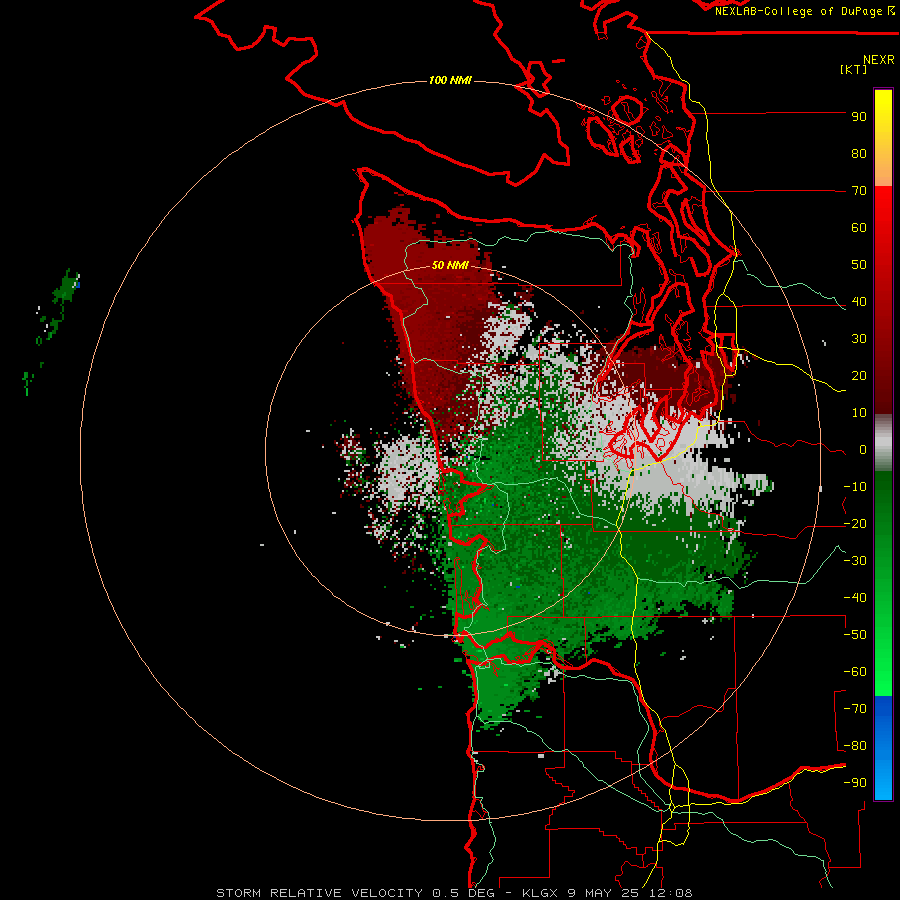Click the 40 value on the velocity scale
Viewport: 900px width, 900px height.
(859, 302)
